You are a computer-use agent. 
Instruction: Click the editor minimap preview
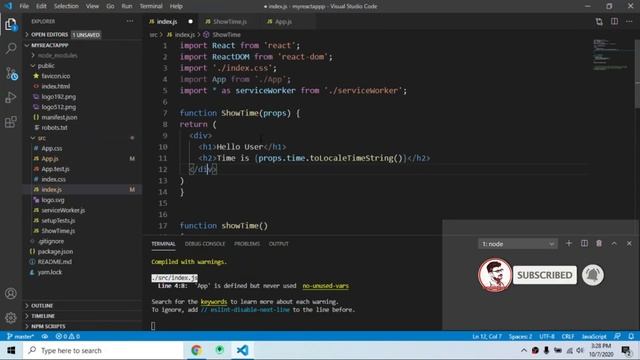point(611,55)
